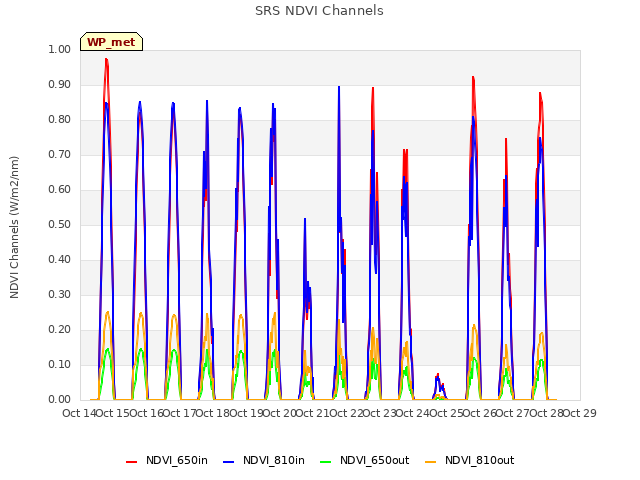Viewport: 640px width, 480px height.
Task: Click the 0.20 y-axis tick label
Action: (60, 330)
